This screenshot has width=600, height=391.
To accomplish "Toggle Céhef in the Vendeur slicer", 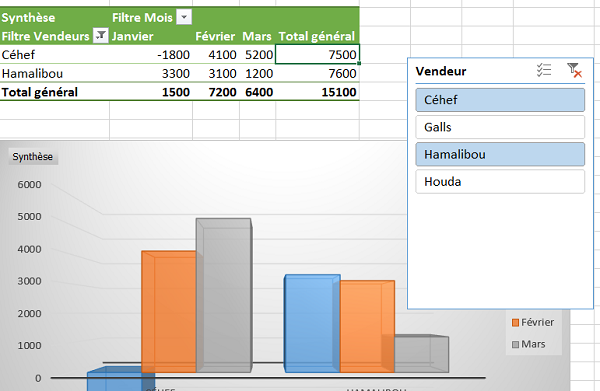I will coord(500,100).
